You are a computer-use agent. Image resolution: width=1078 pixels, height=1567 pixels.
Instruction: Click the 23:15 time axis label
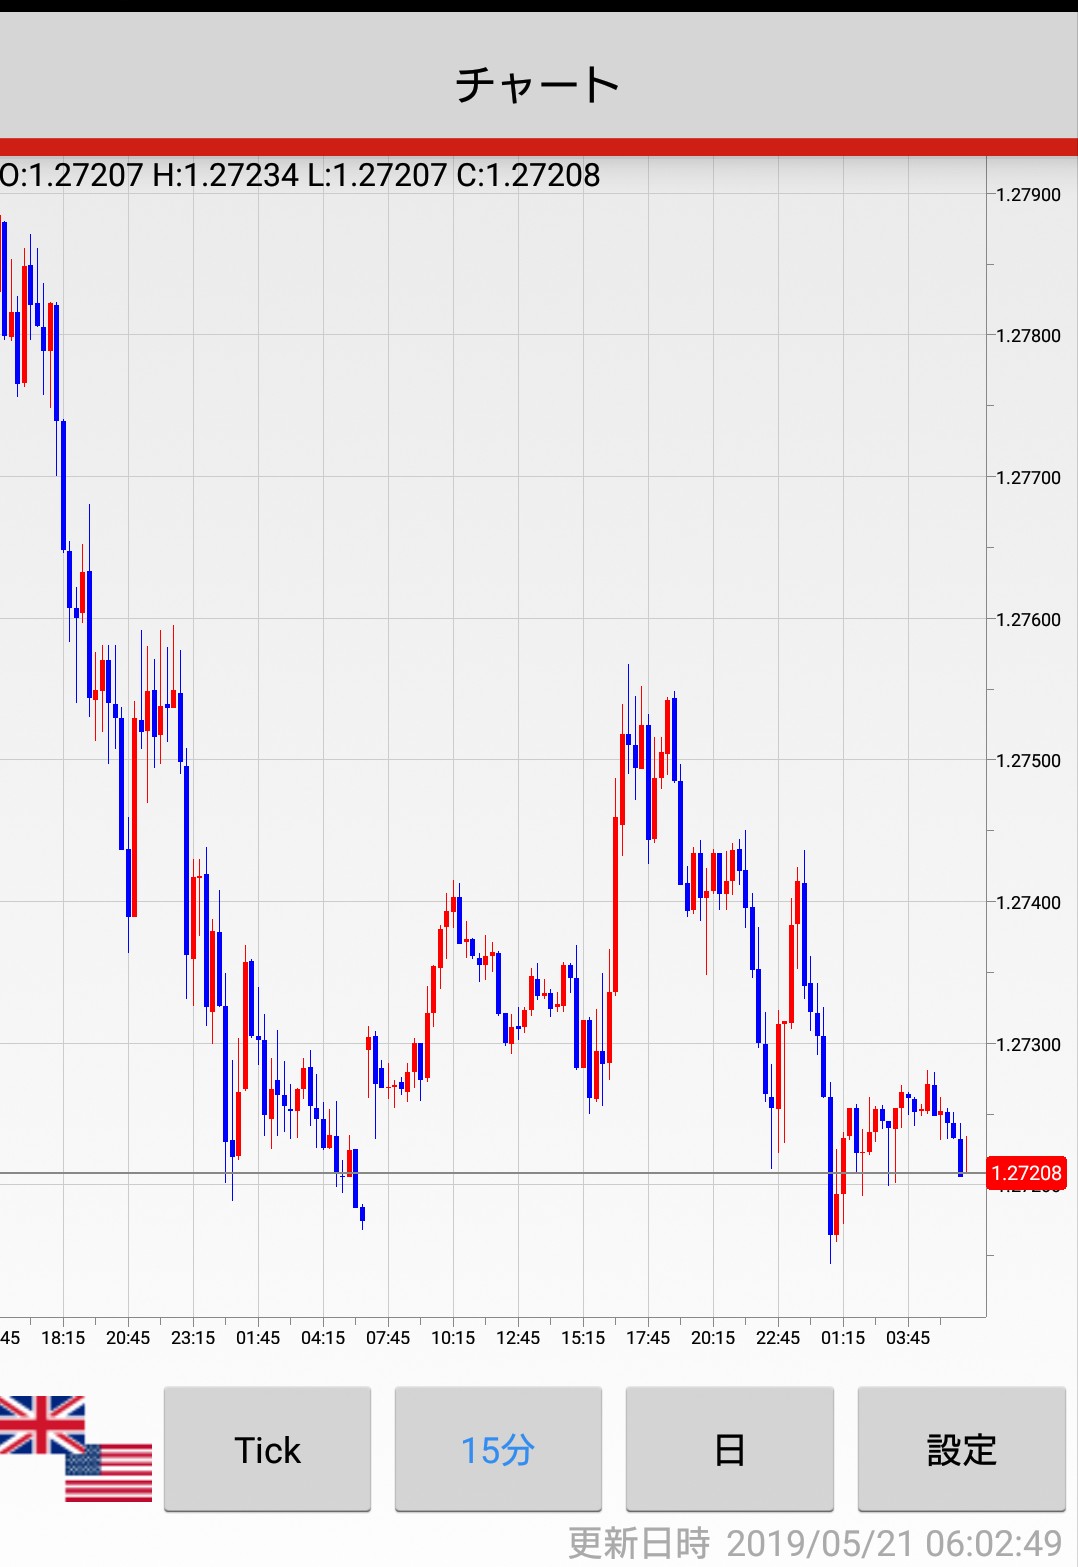193,1338
